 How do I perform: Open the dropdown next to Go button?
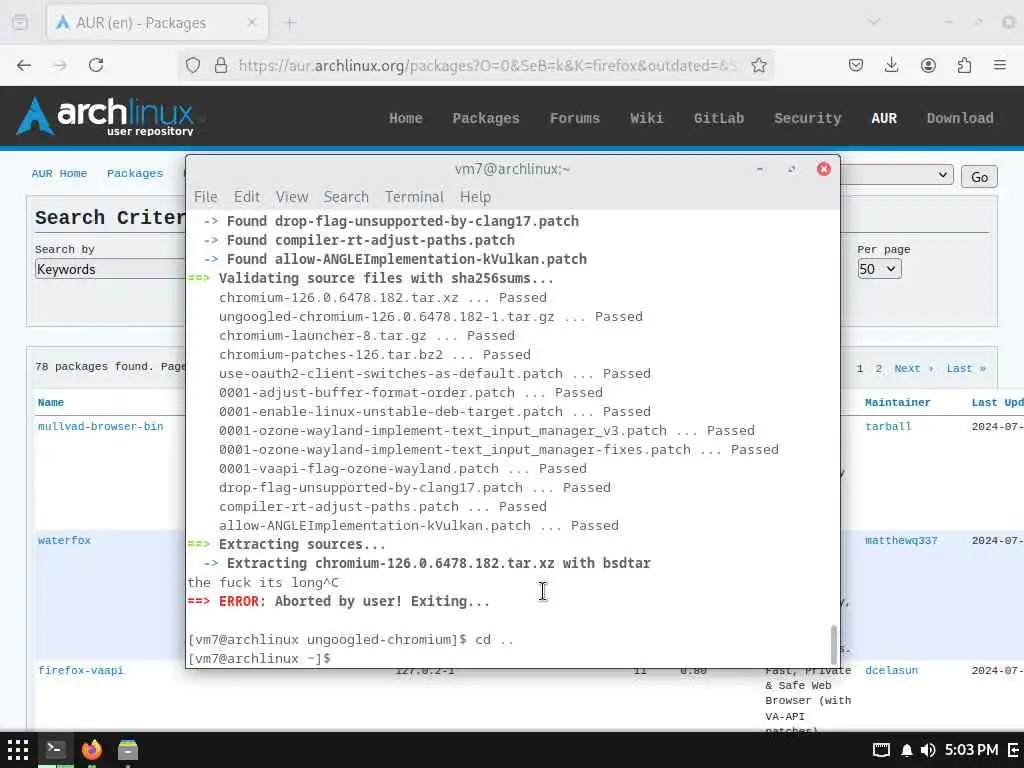[x=897, y=176]
